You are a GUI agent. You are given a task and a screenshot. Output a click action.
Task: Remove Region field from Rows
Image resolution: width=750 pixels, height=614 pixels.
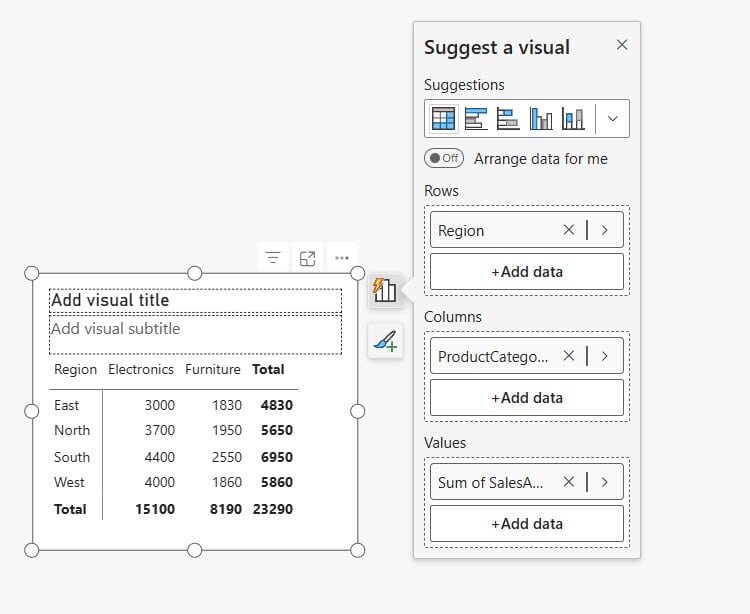click(568, 230)
